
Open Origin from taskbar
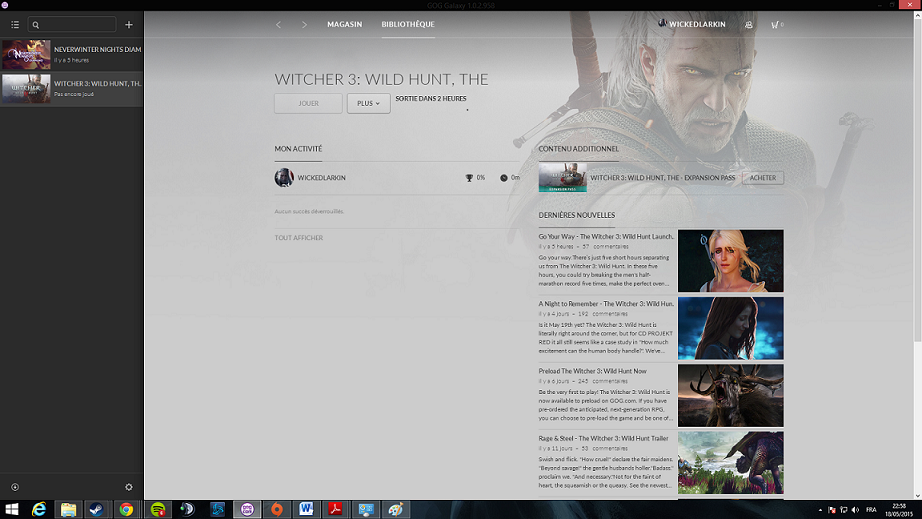[276, 509]
